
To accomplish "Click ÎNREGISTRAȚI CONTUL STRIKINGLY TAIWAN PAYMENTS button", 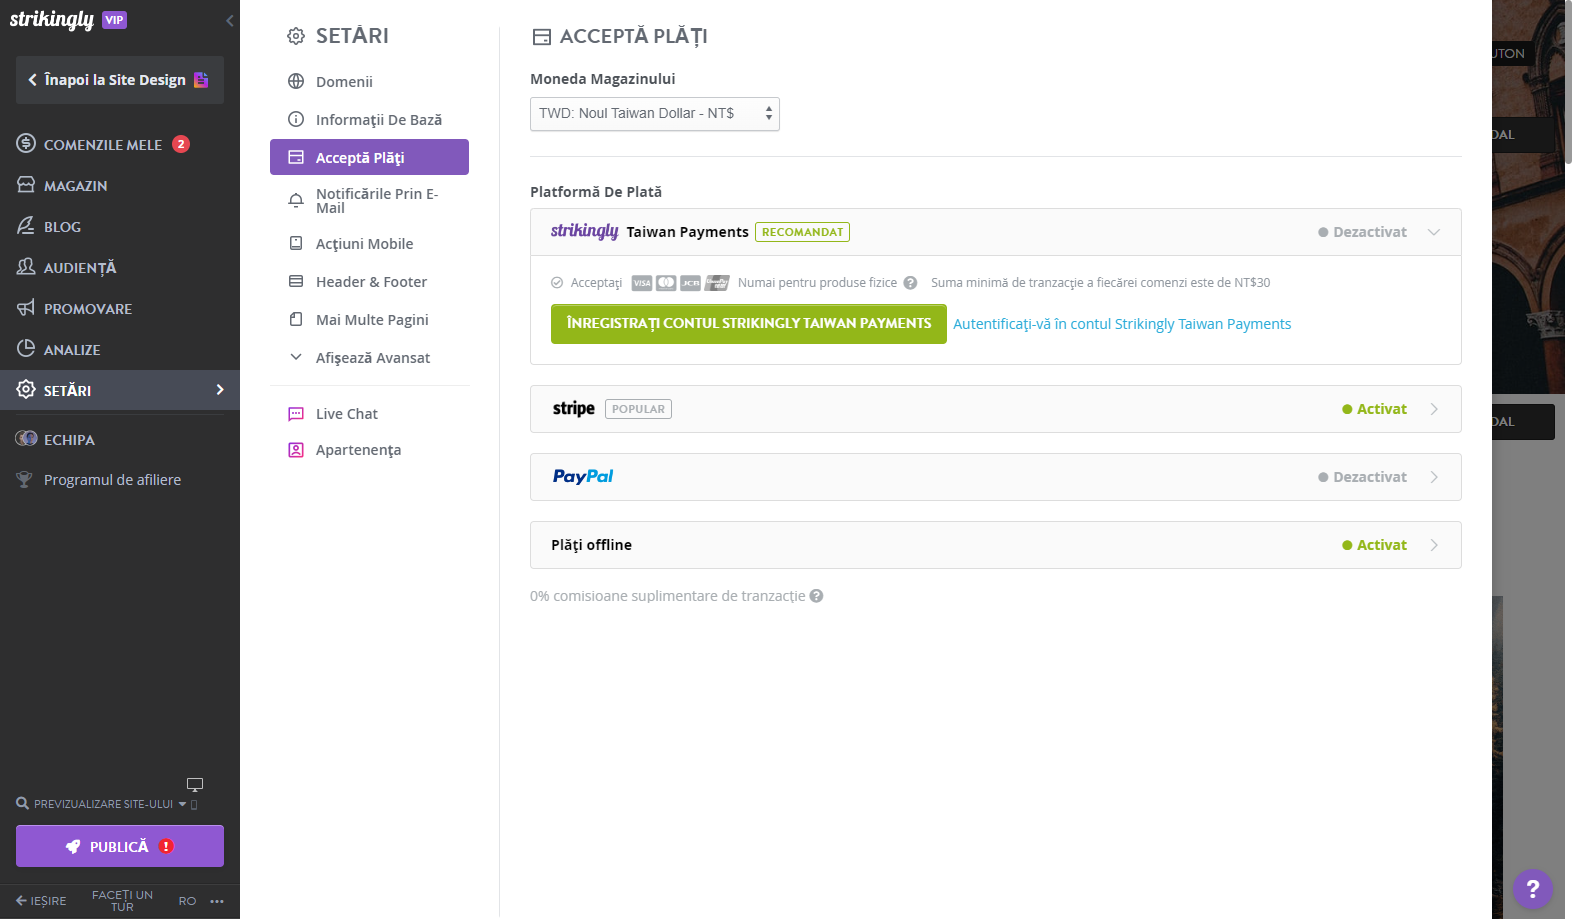I will tap(749, 324).
